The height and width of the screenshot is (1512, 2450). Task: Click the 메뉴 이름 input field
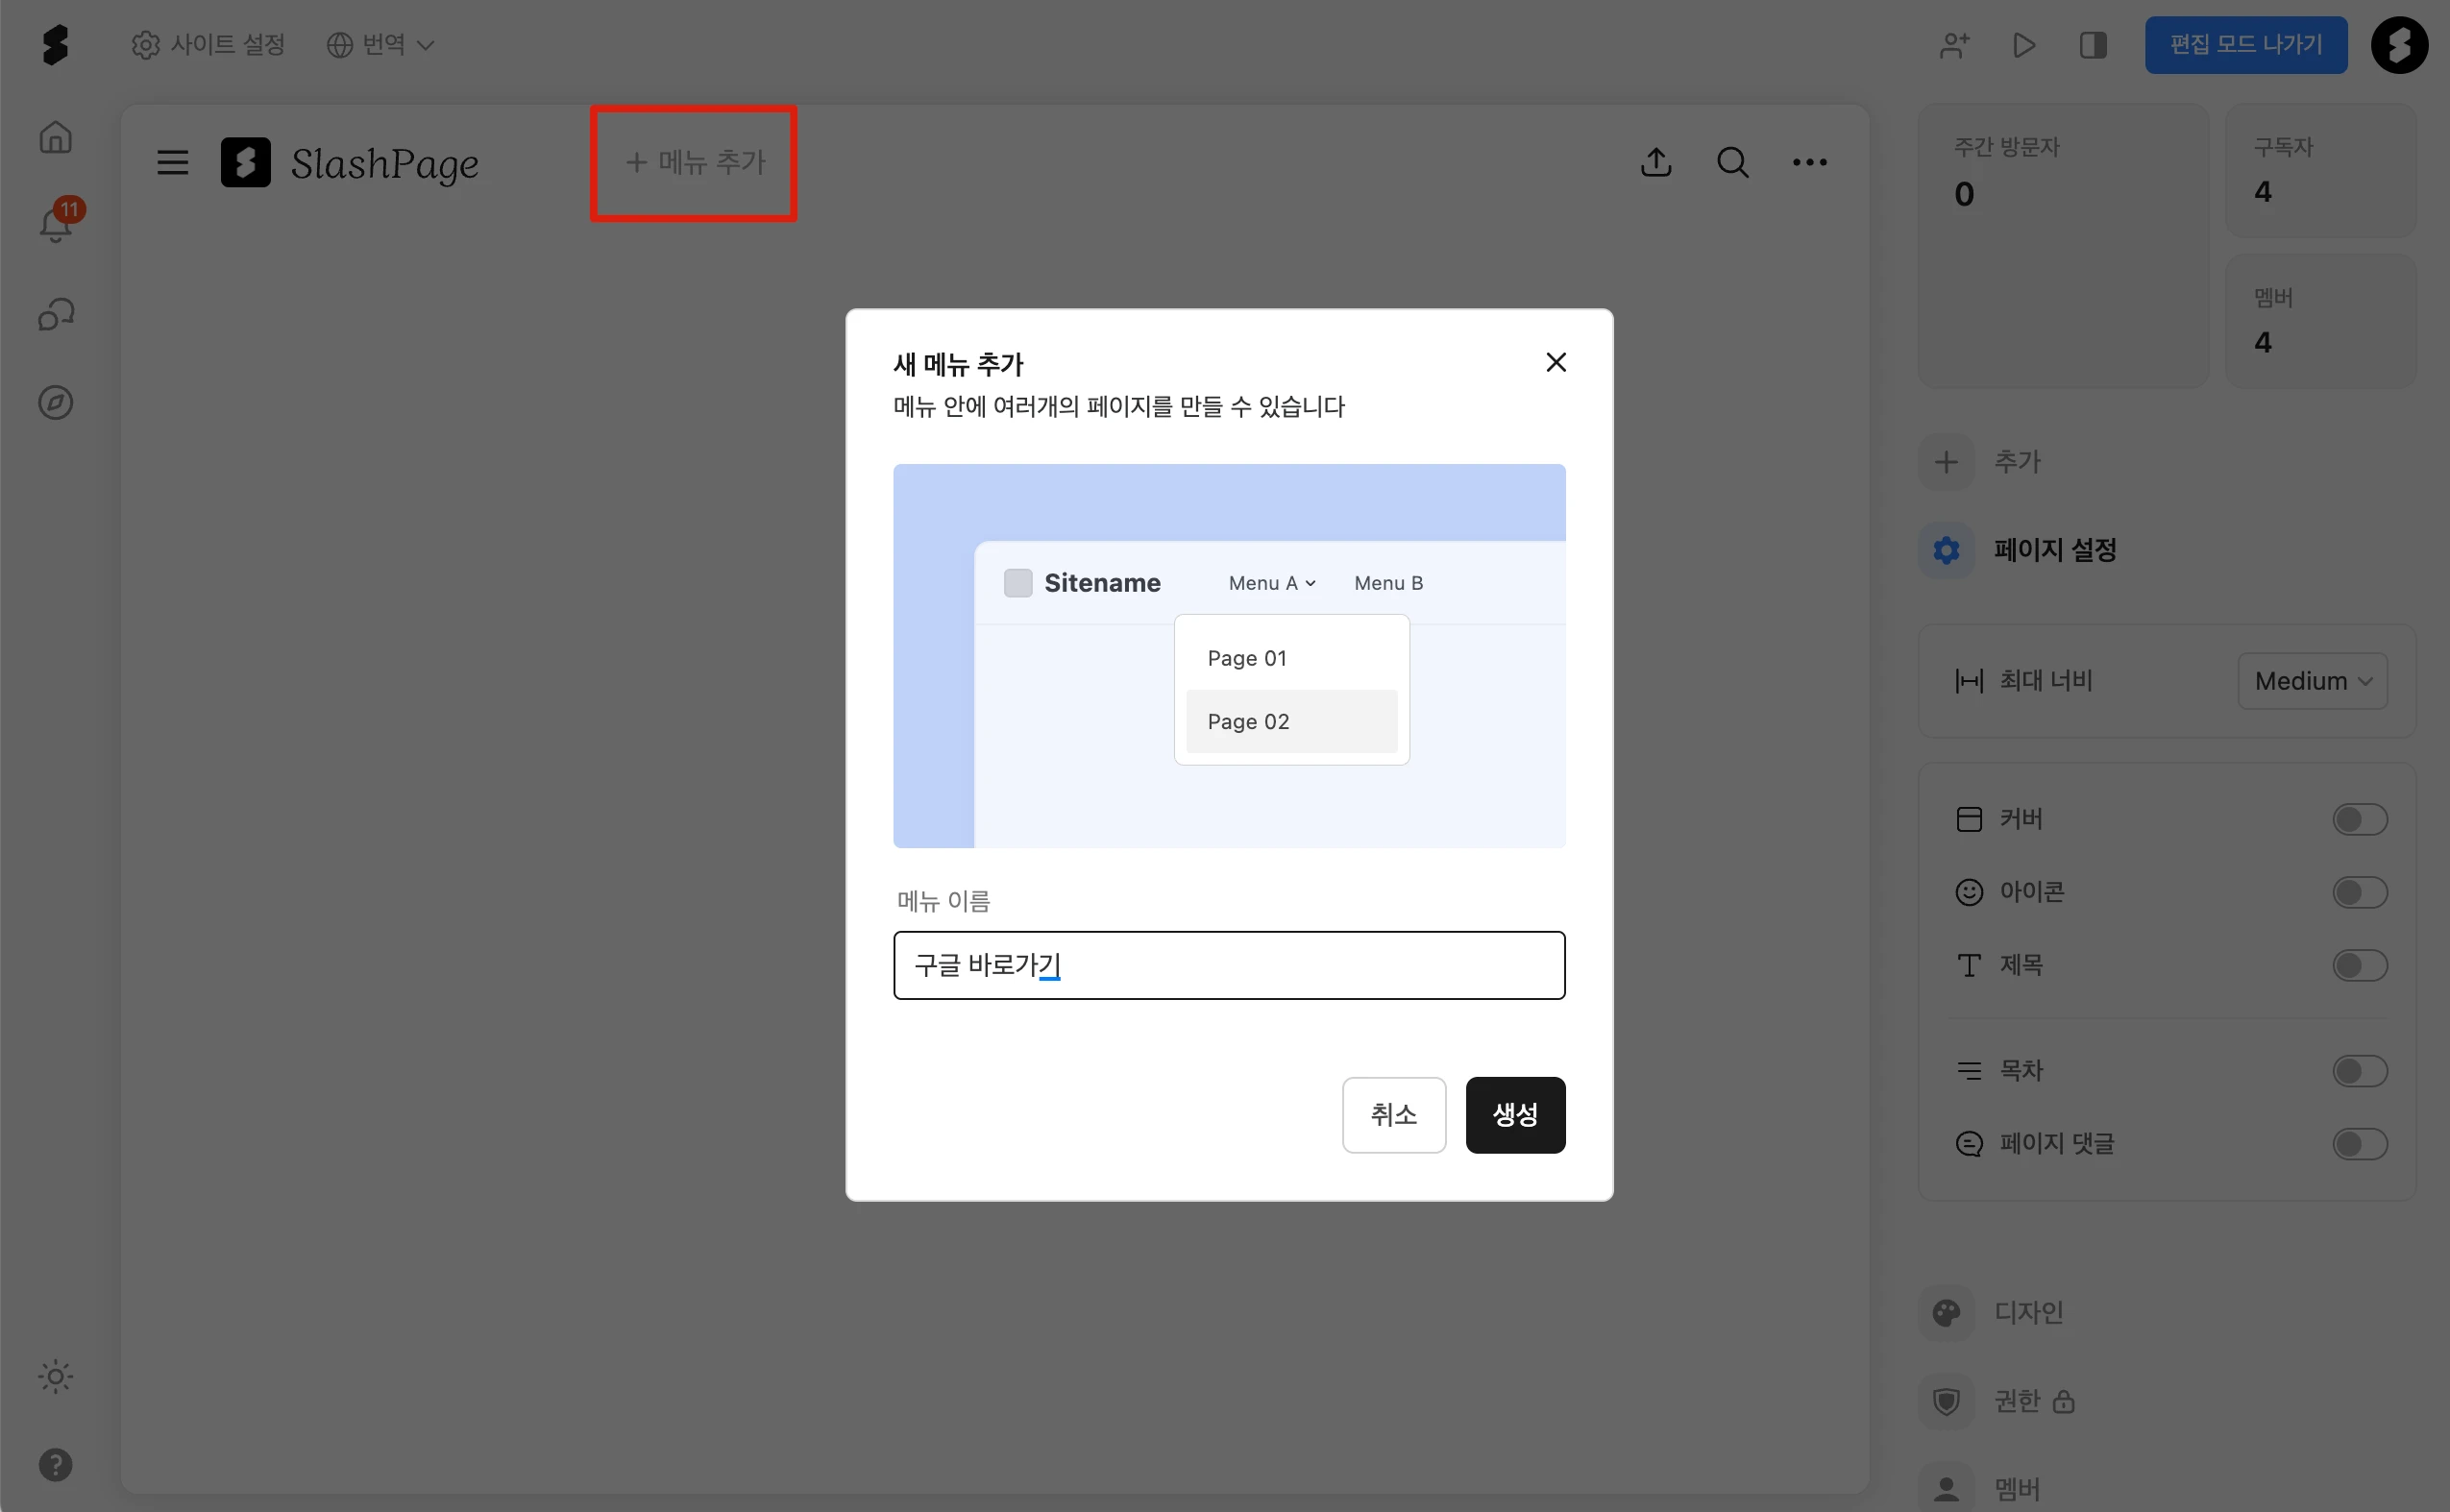coord(1229,965)
